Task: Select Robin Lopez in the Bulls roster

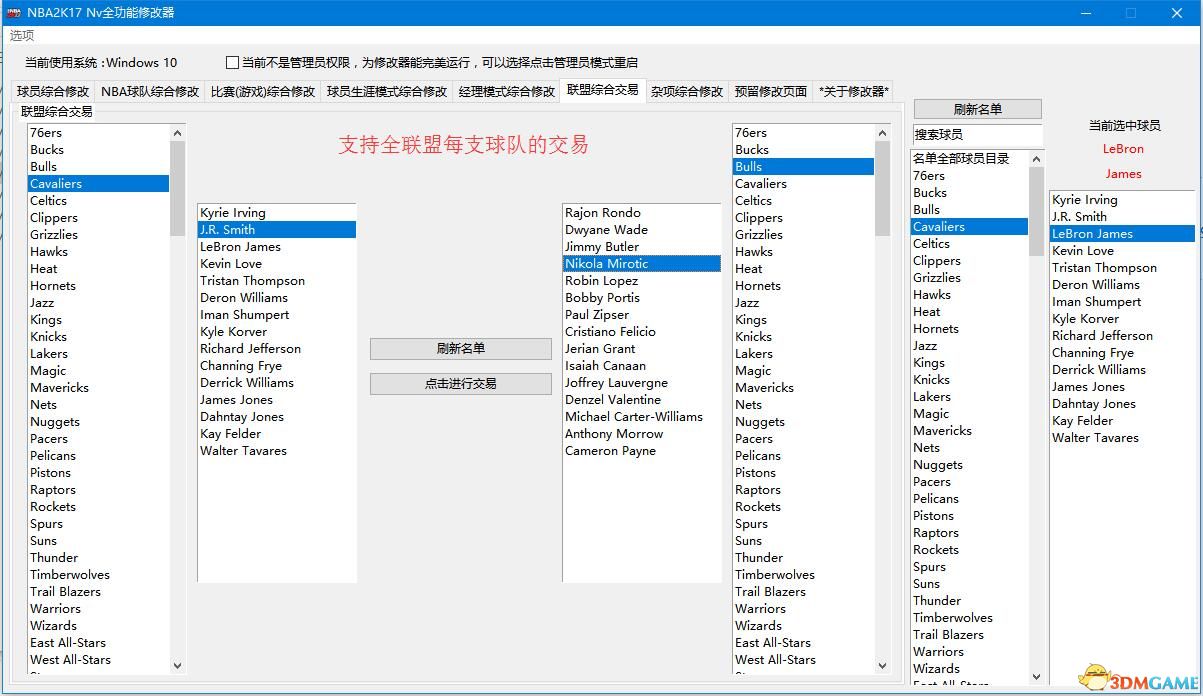Action: (642, 281)
